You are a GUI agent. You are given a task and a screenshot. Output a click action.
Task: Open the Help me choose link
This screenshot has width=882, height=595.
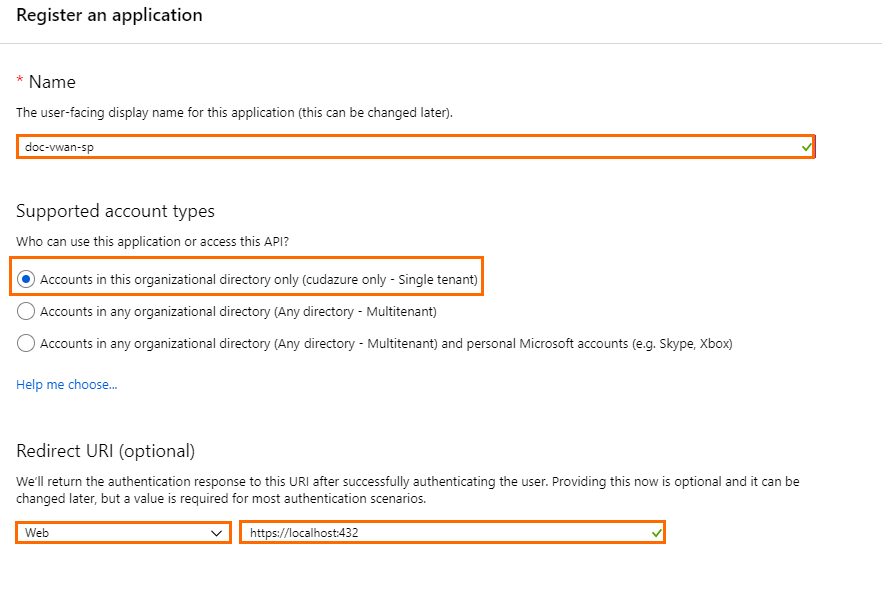[x=66, y=385]
